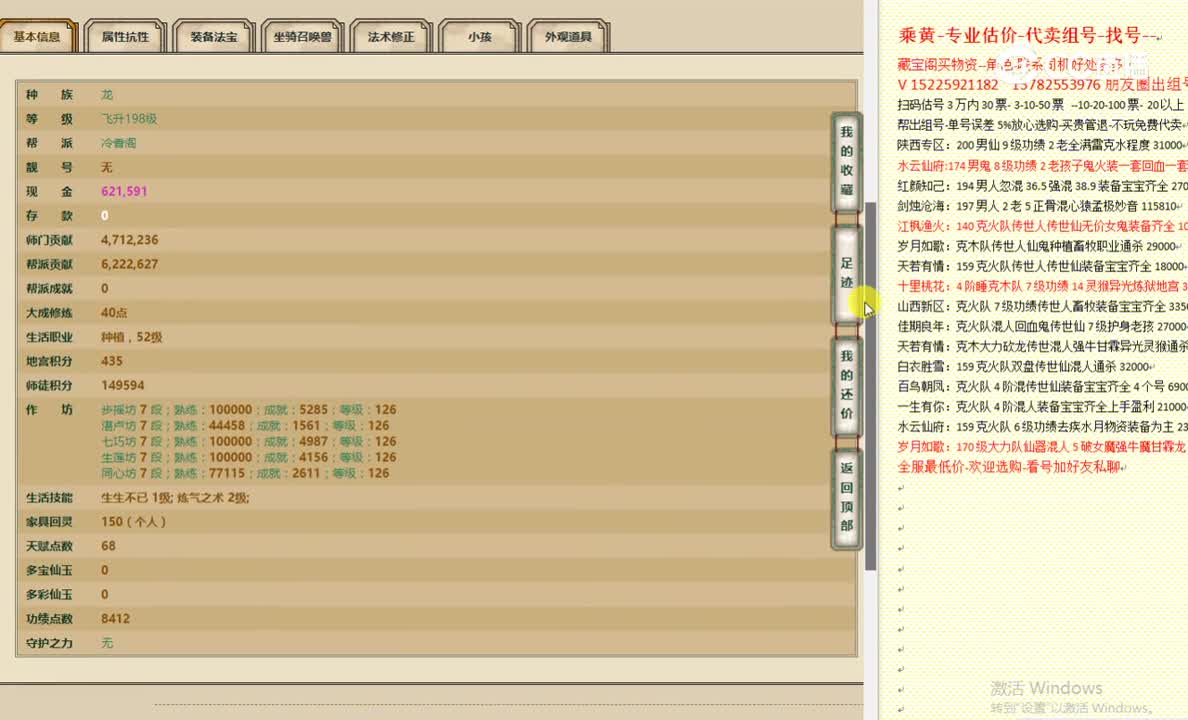This screenshot has height=720, width=1188.
Task: Open the 装备法宝 tab
Action: 214,36
